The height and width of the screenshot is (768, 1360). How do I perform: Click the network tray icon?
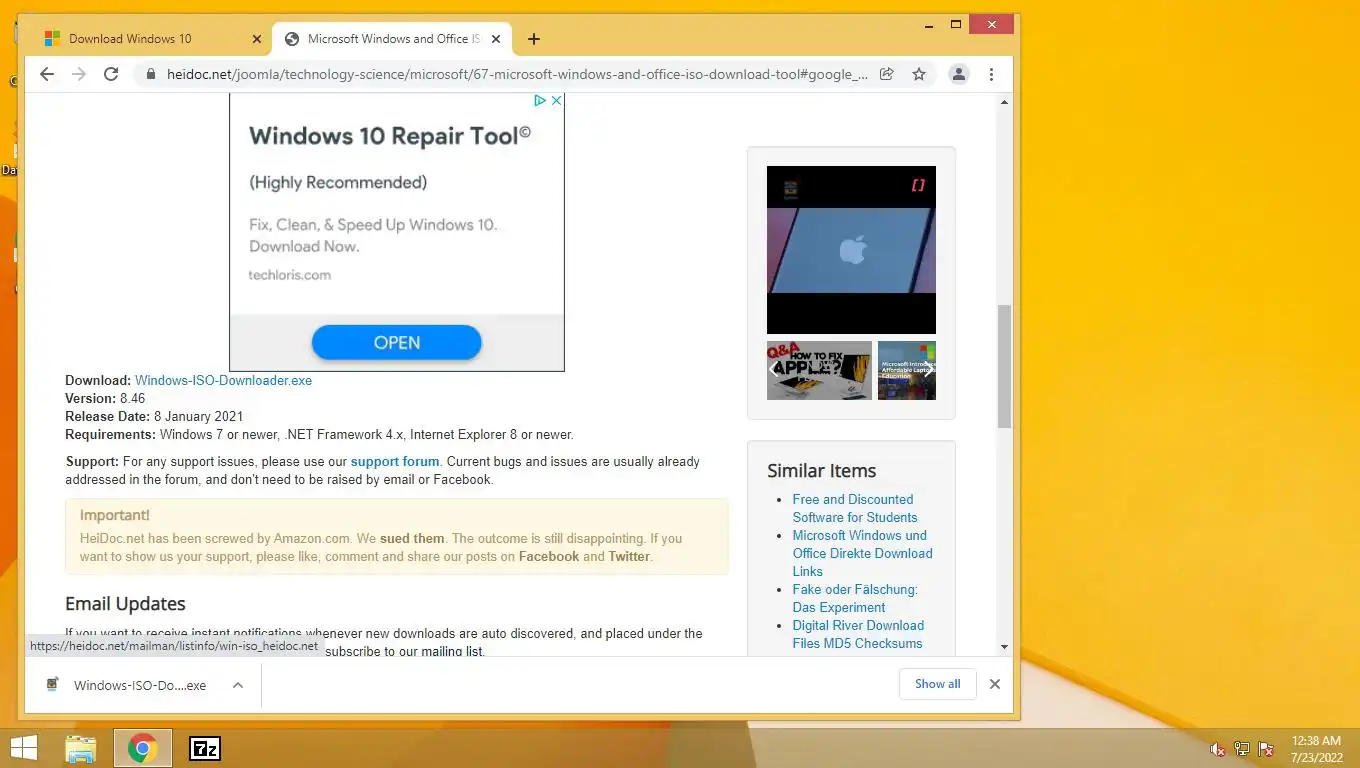point(1242,749)
